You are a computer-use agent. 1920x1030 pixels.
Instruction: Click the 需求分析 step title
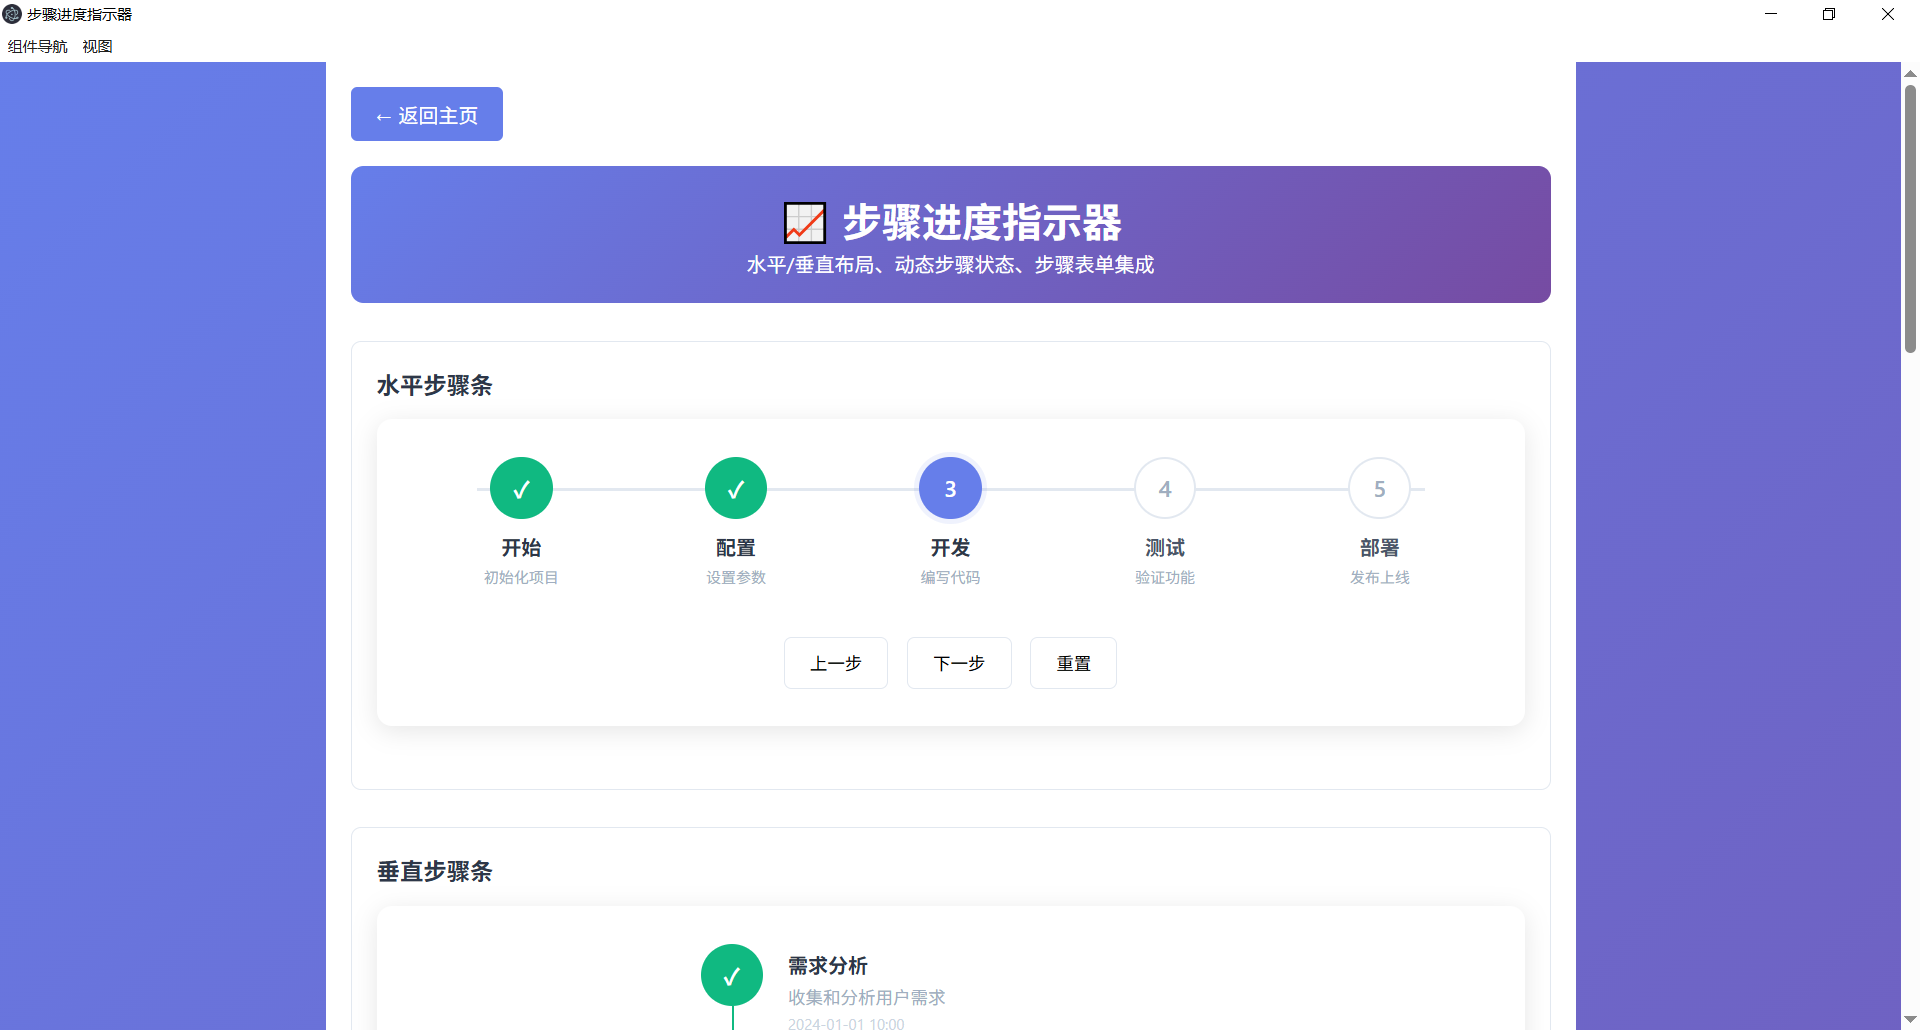pyautogui.click(x=828, y=966)
